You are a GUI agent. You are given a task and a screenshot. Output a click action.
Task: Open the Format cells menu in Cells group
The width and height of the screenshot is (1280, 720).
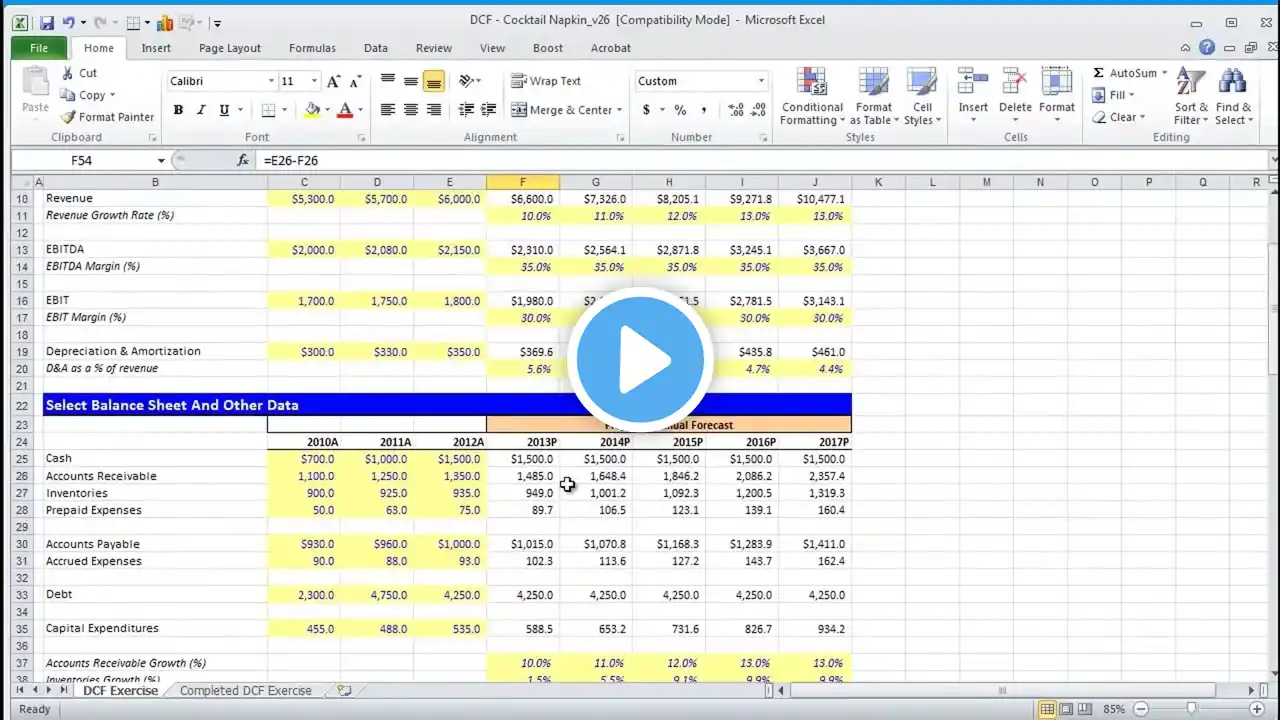click(x=1057, y=96)
